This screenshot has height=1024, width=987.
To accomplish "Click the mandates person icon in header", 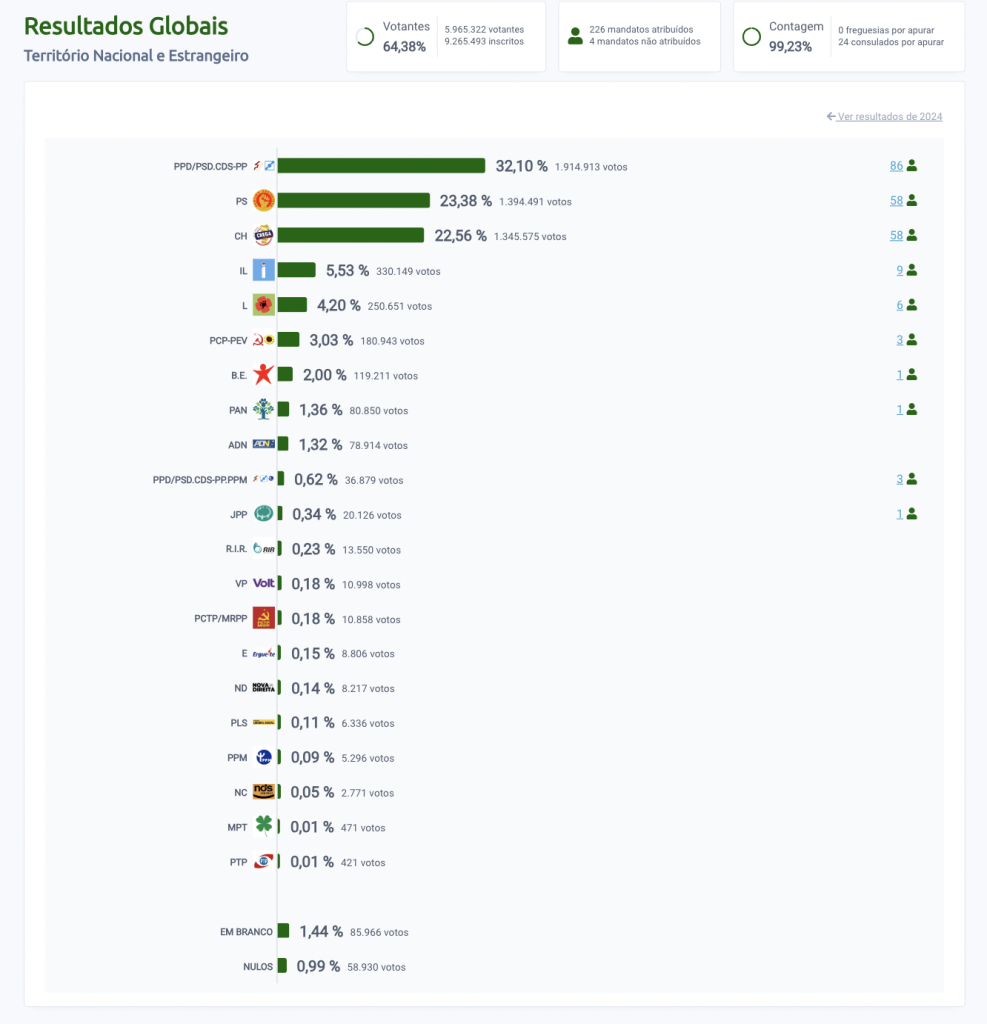I will [575, 37].
